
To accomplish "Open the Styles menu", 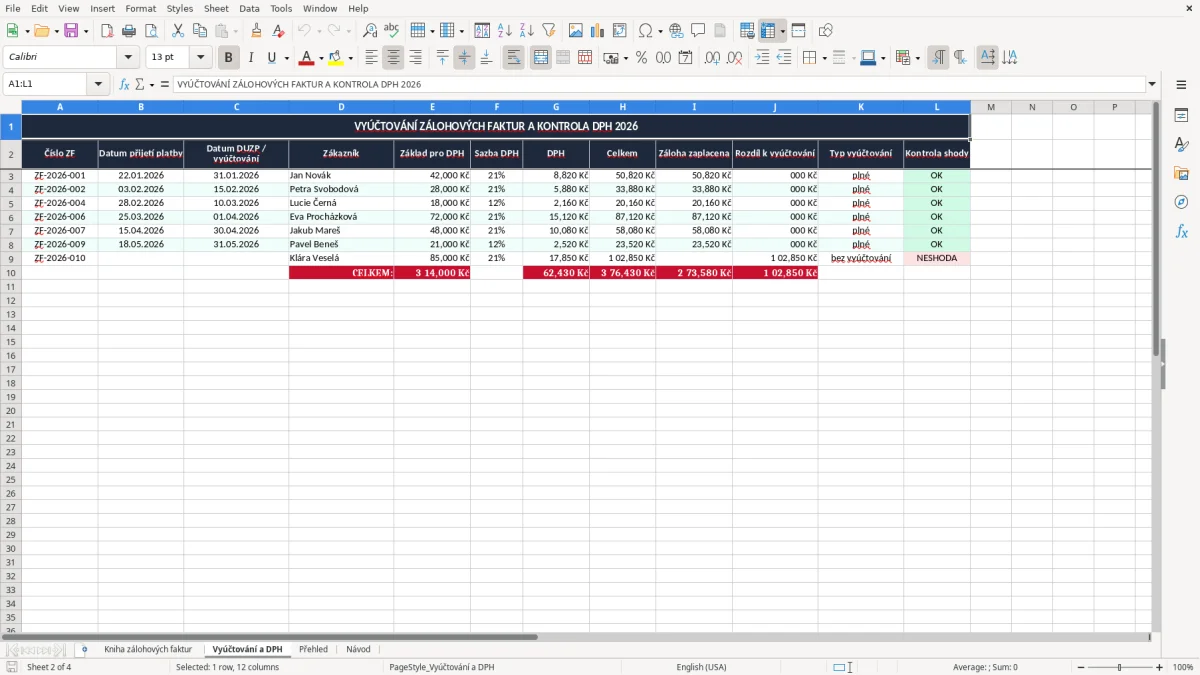I will pyautogui.click(x=180, y=8).
